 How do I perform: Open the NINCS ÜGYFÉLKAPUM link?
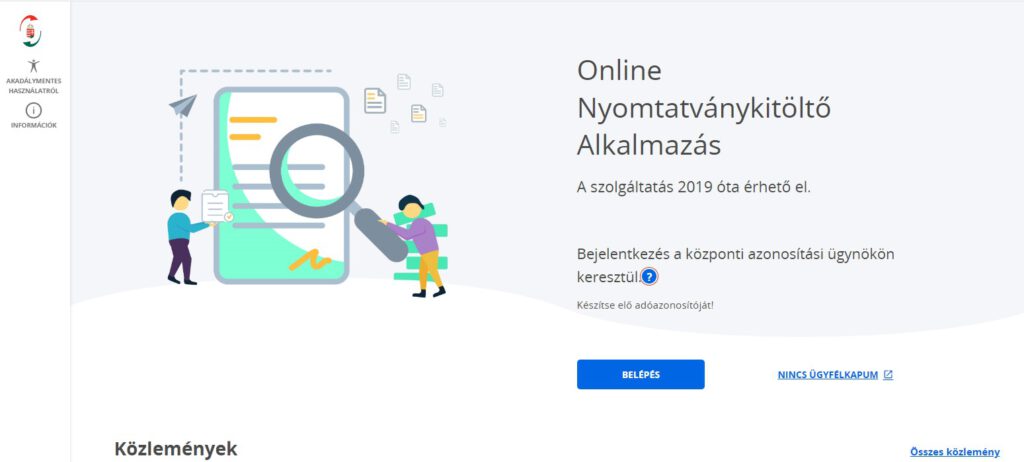coord(827,375)
